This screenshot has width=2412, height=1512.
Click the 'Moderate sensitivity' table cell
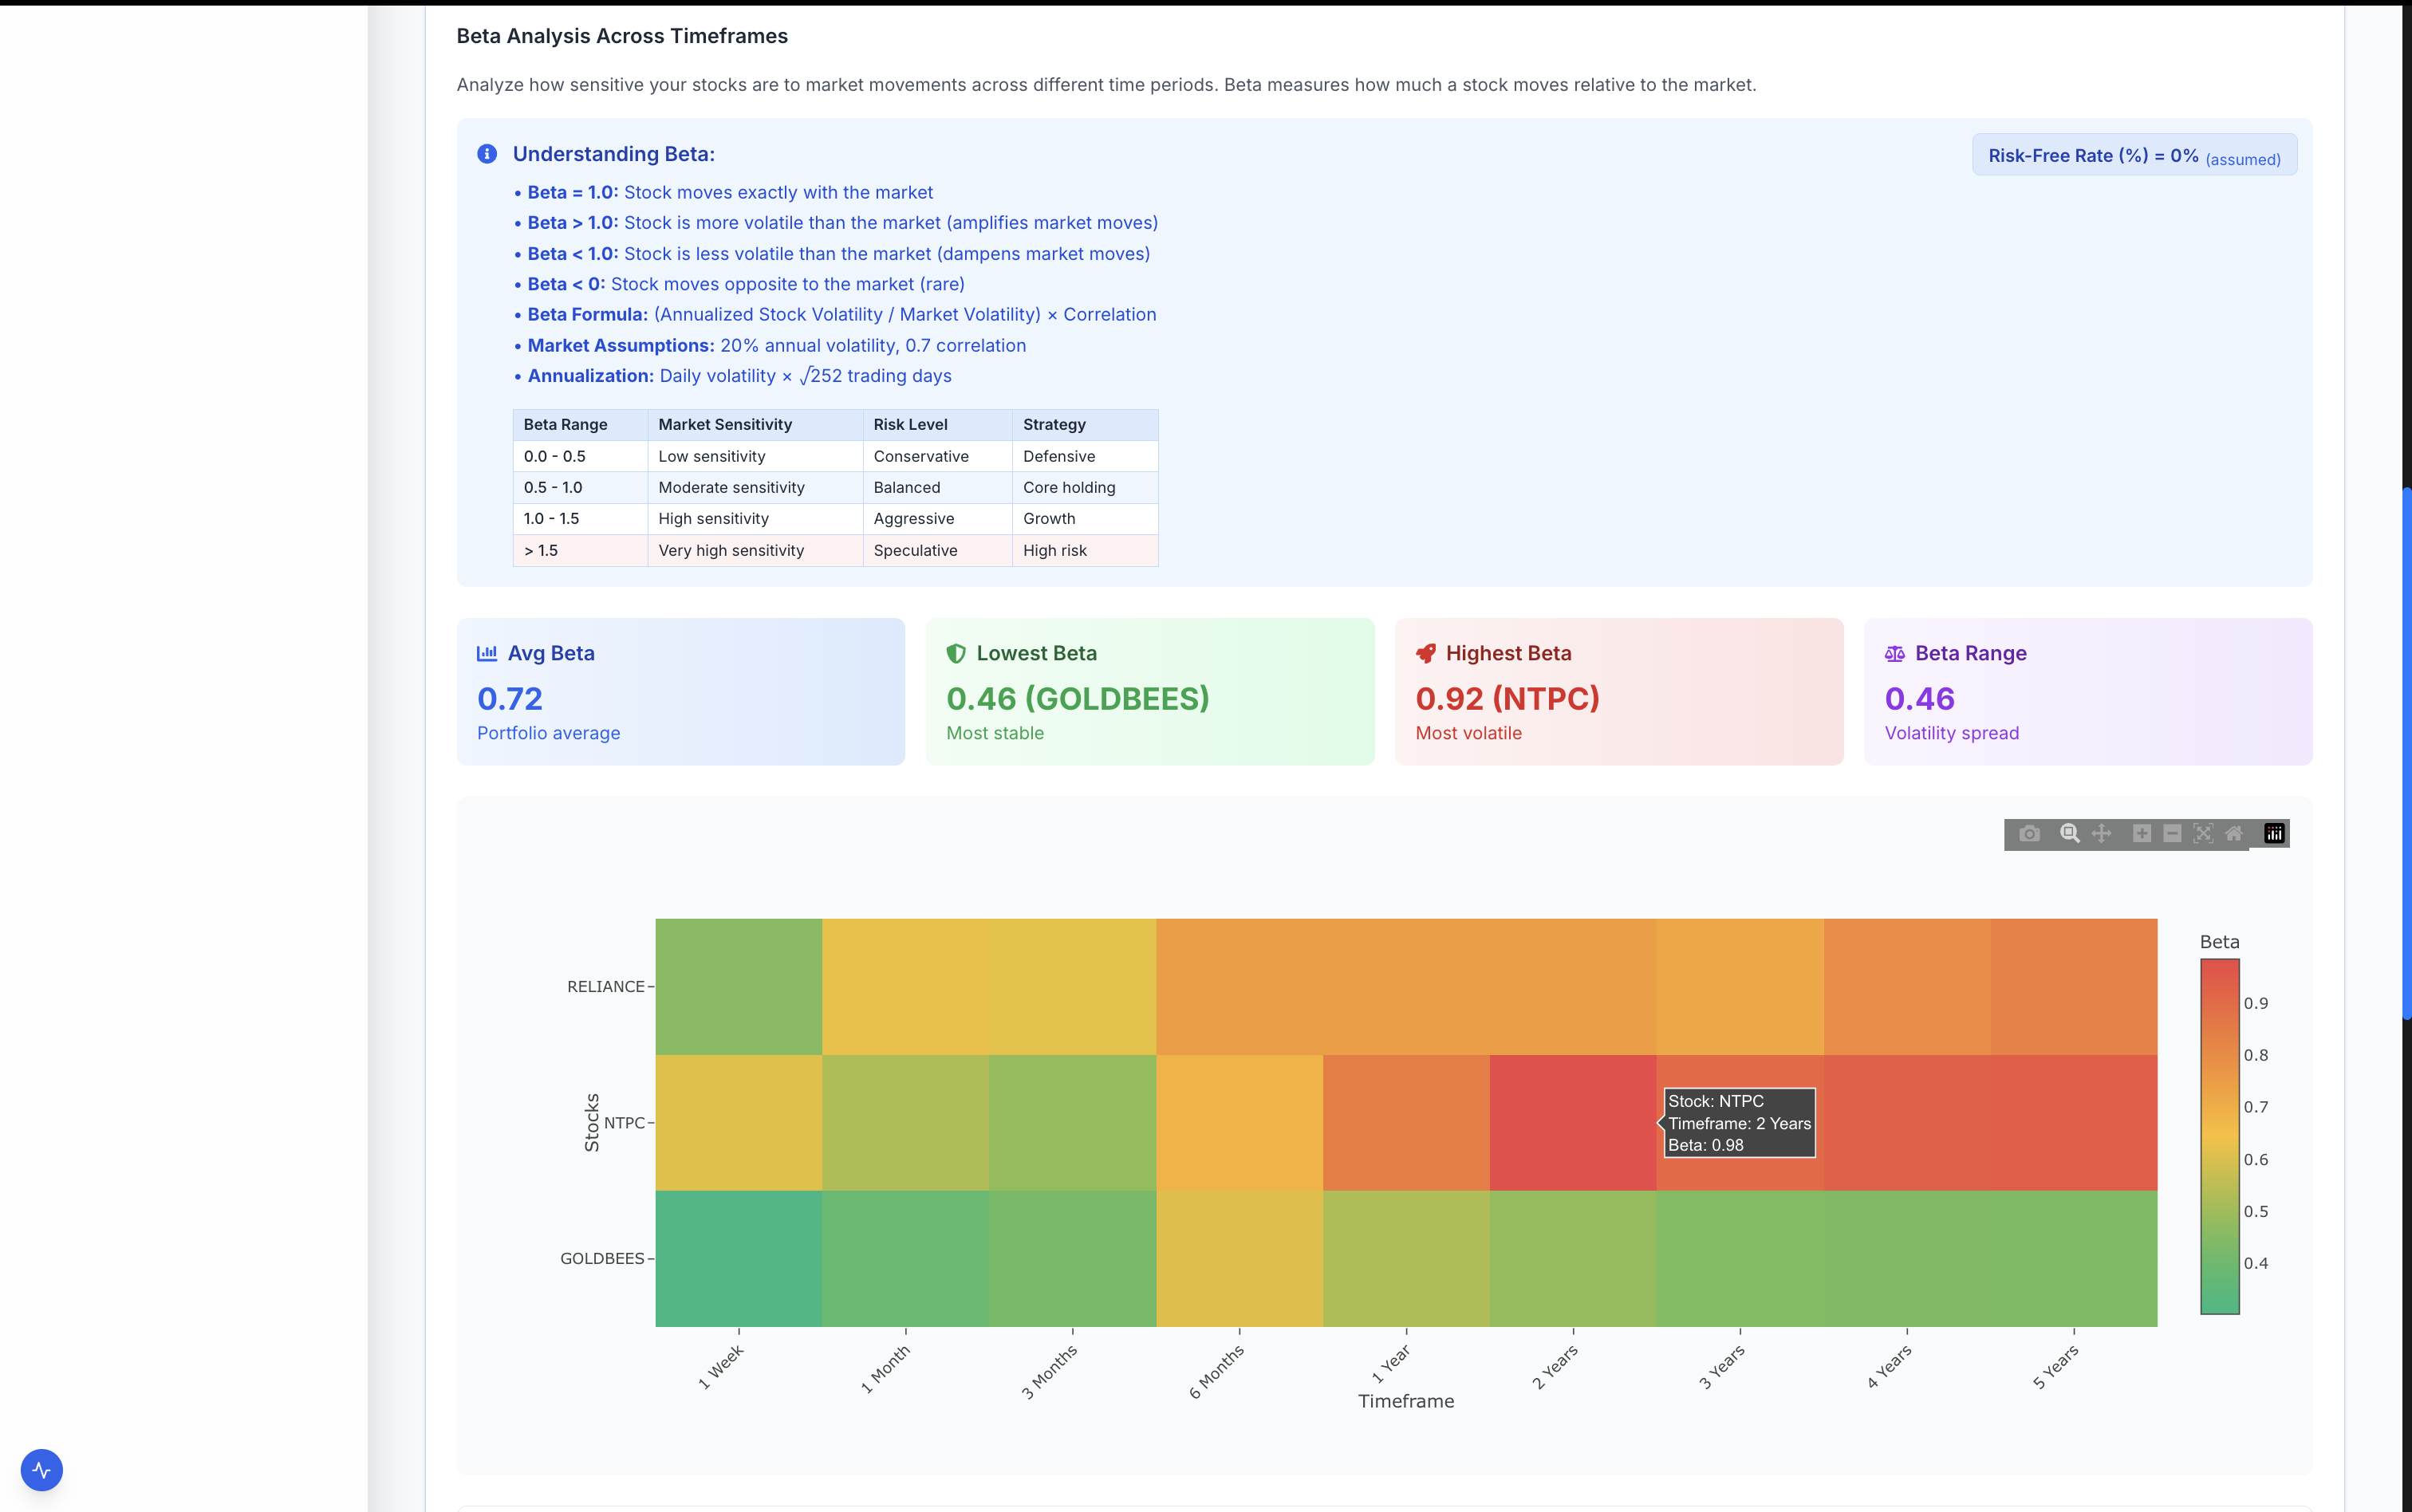coord(755,487)
